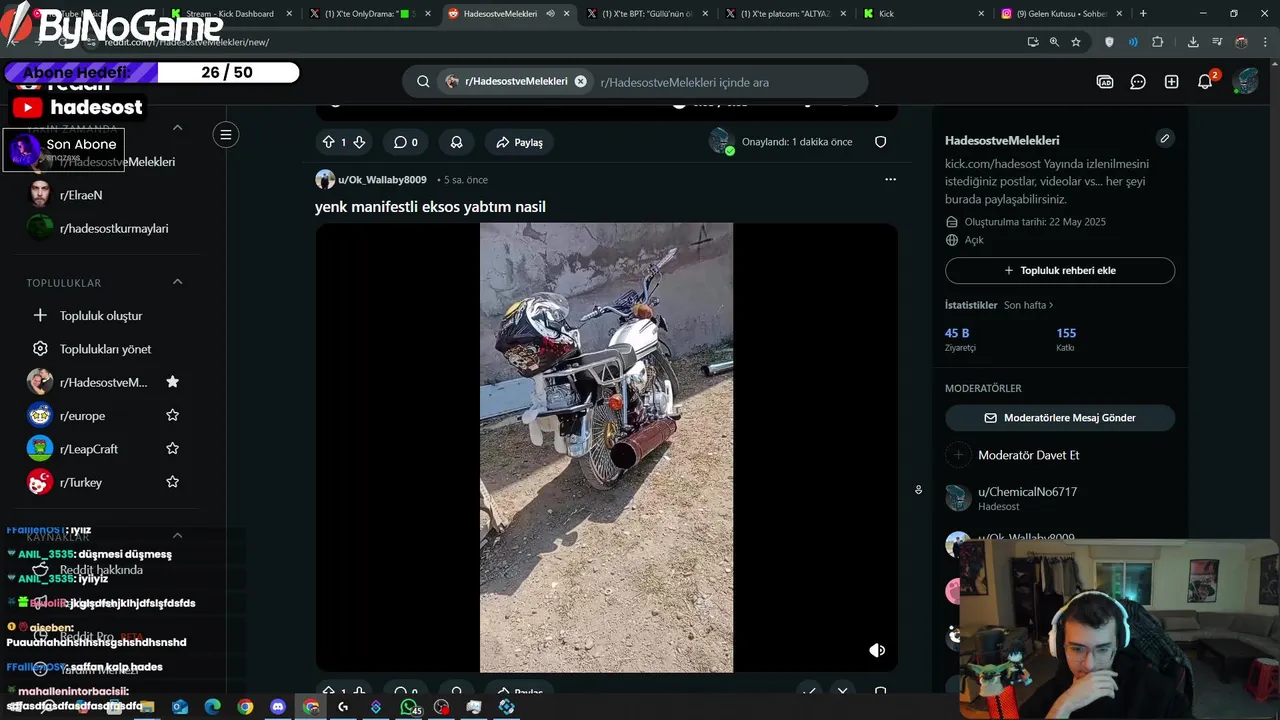Click the search magnifier icon
Viewport: 1280px width, 720px height.
coord(423,82)
